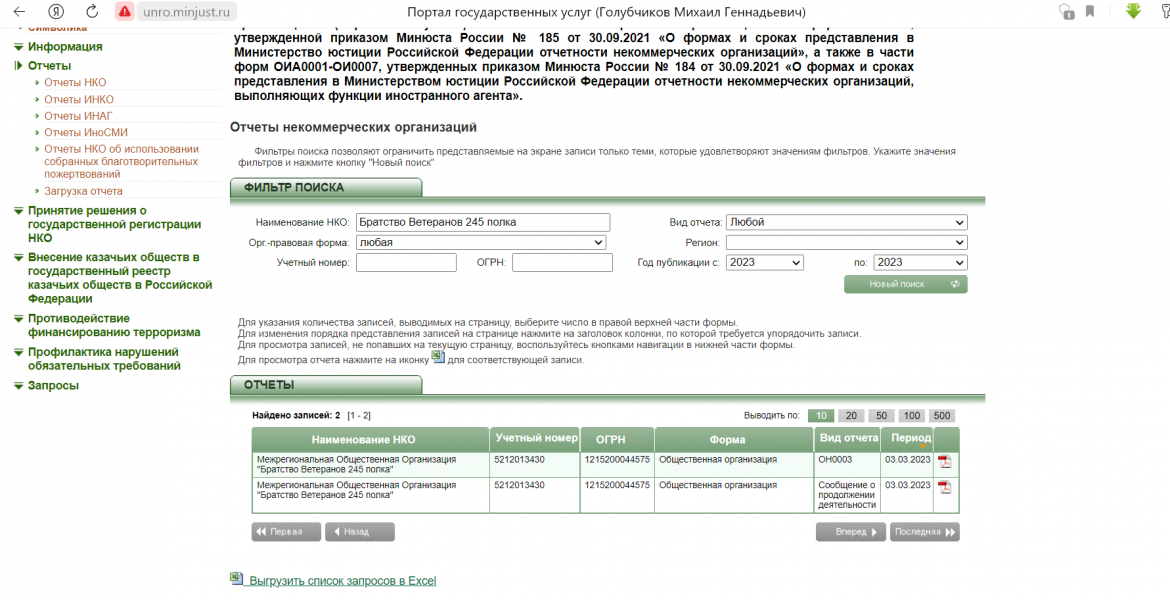Screen dimensions: 1170x600
Task: Select Отчеты ИноСМИ in the sidebar
Action: 86,132
